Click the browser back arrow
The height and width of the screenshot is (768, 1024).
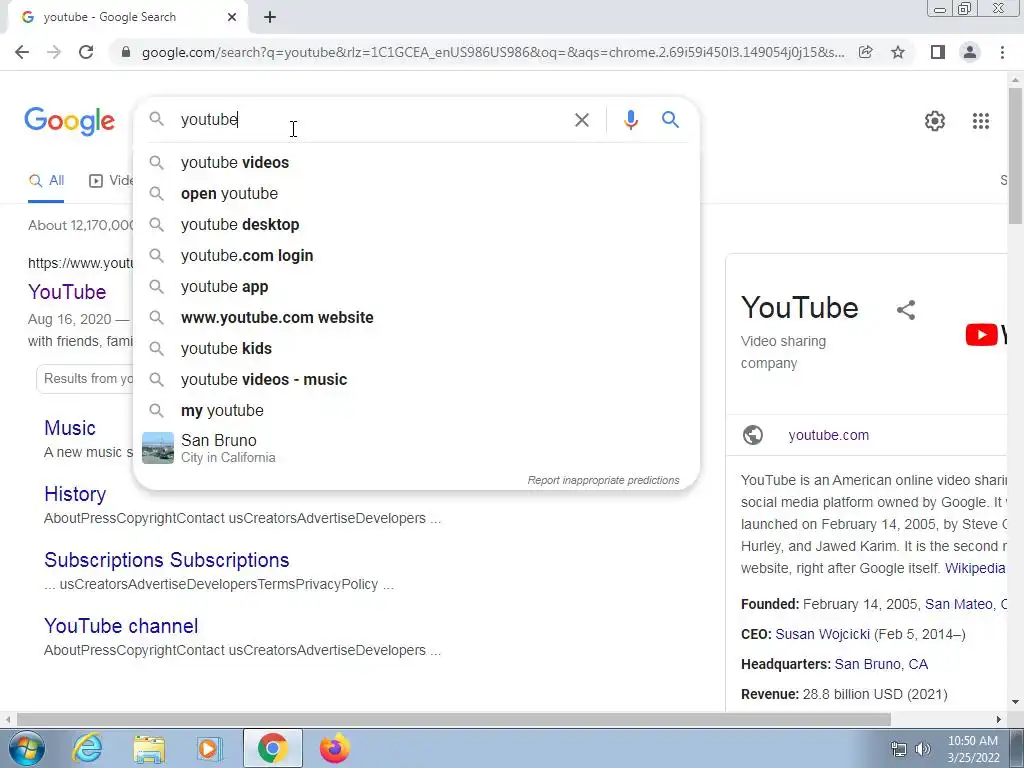click(22, 52)
